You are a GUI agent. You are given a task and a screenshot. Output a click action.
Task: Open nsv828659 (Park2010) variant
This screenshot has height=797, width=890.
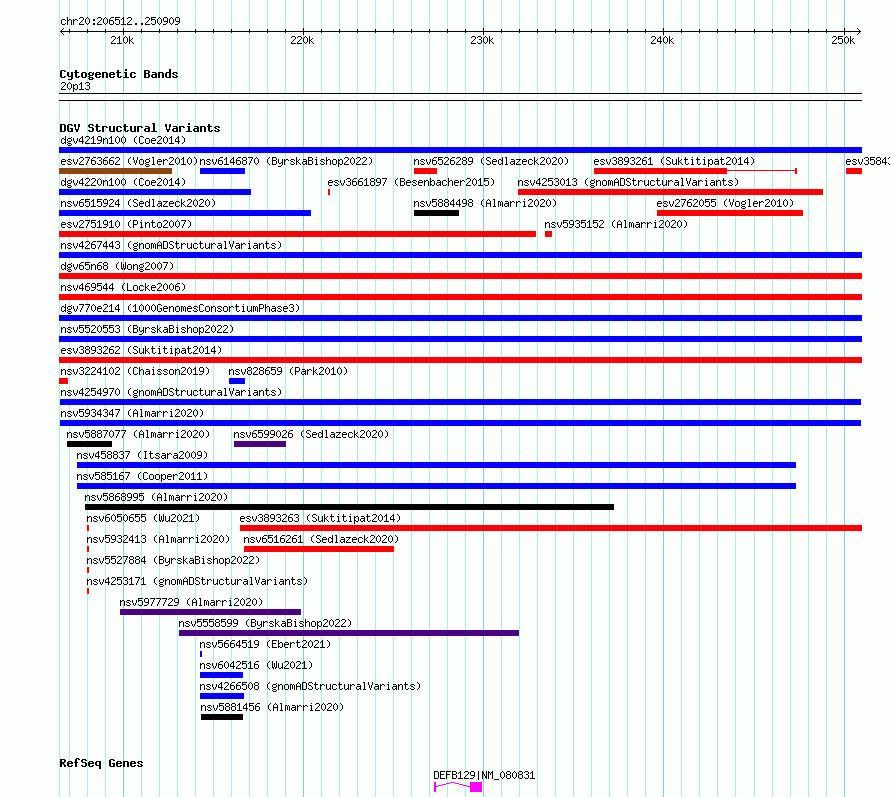(288, 371)
